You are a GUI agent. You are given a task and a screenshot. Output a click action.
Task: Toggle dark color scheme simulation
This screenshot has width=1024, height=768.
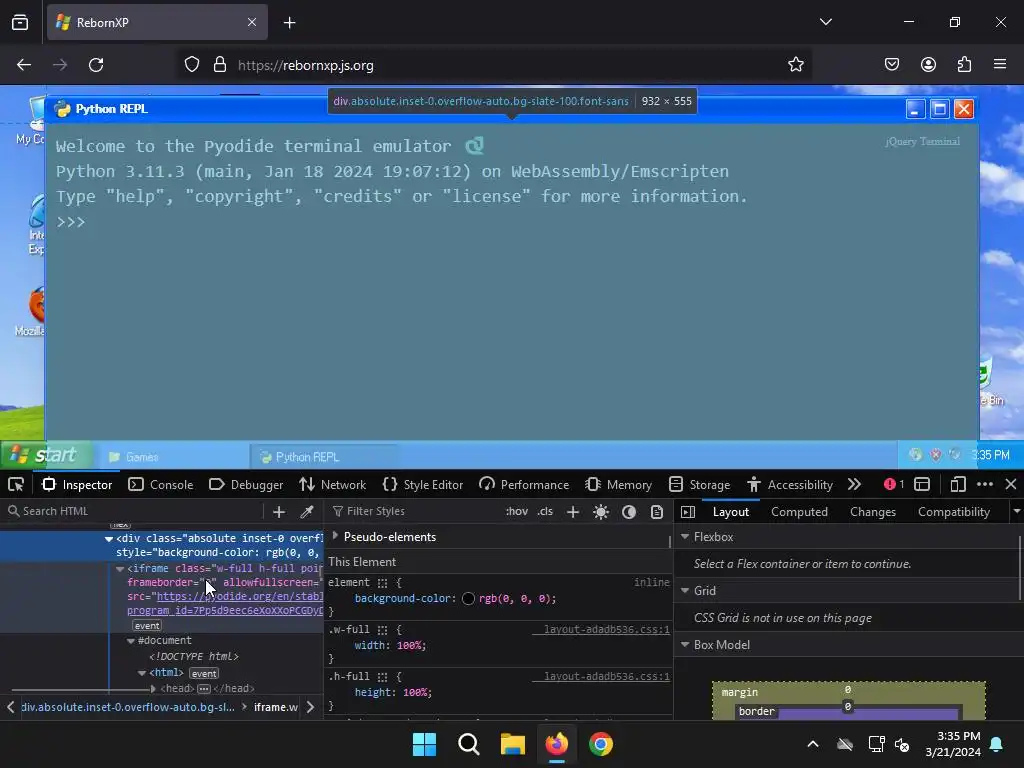pos(629,512)
